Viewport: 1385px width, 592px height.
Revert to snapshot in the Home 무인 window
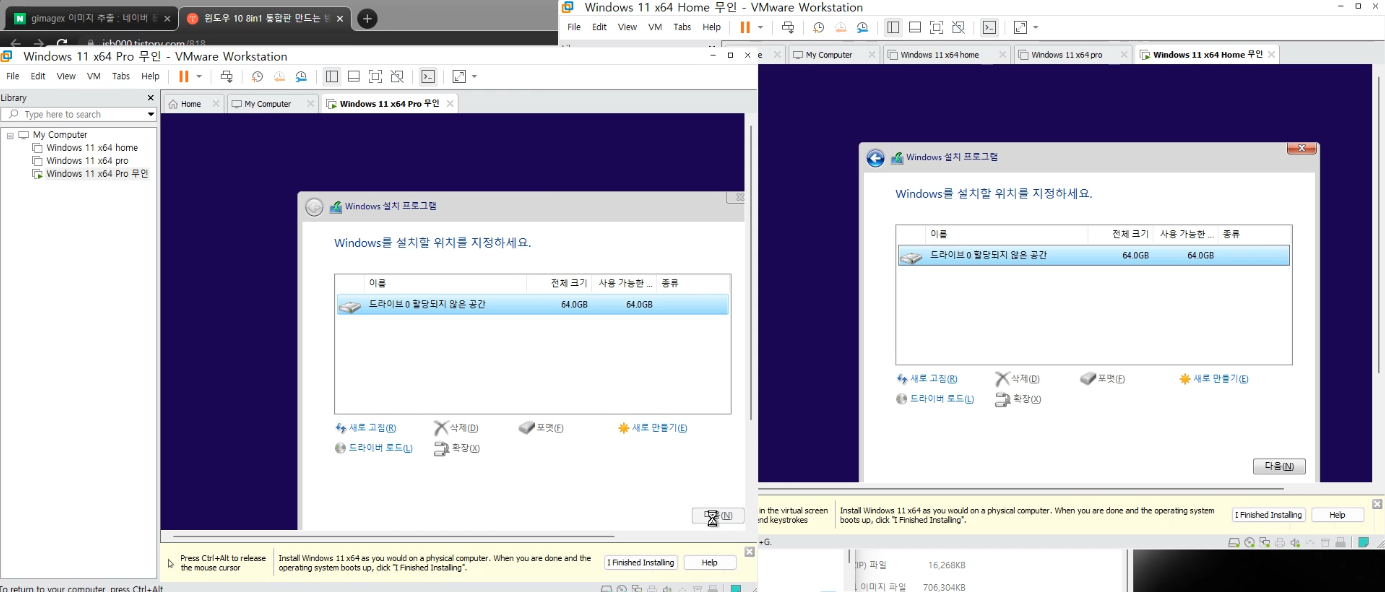[x=840, y=27]
